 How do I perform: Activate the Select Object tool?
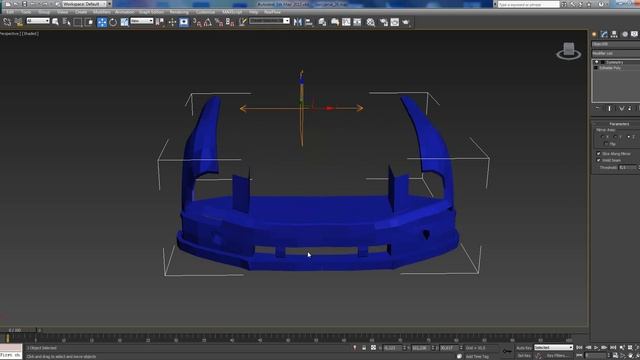[x=56, y=22]
